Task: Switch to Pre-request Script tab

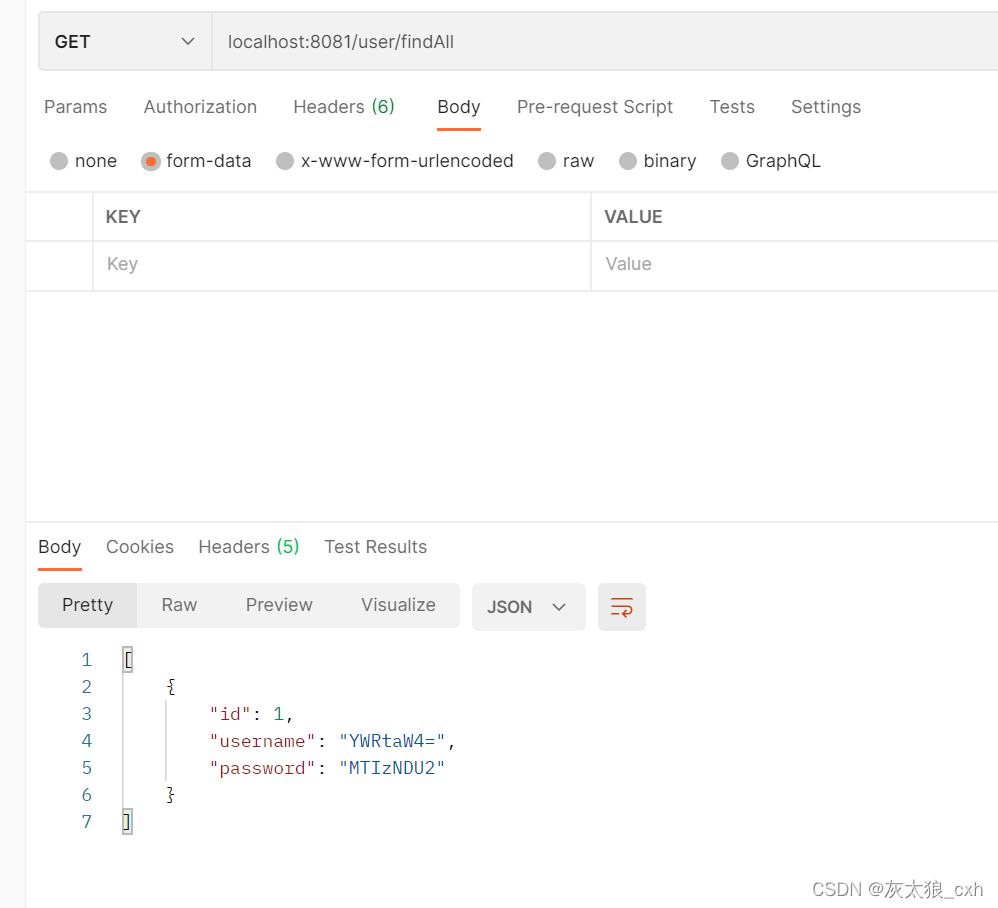Action: 595,107
